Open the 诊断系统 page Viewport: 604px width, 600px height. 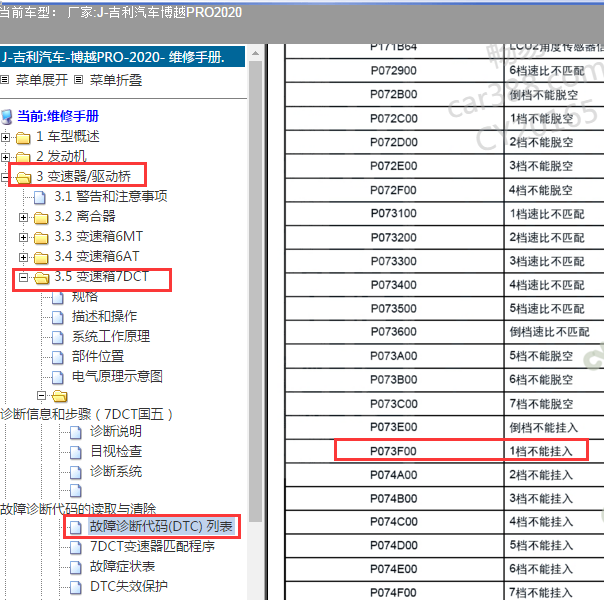(116, 471)
